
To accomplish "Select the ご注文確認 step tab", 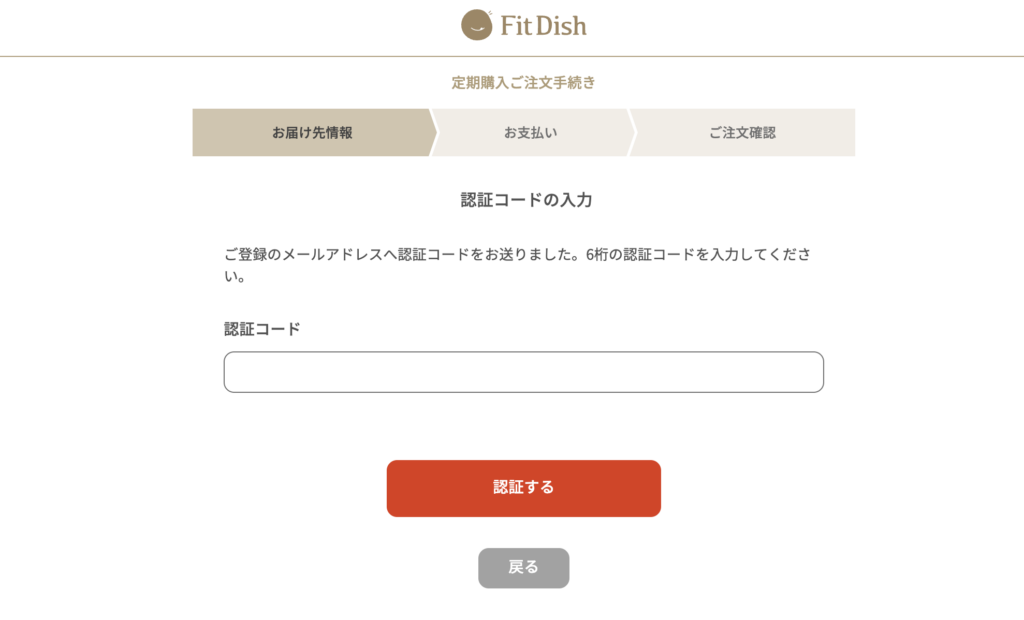I will pos(743,133).
